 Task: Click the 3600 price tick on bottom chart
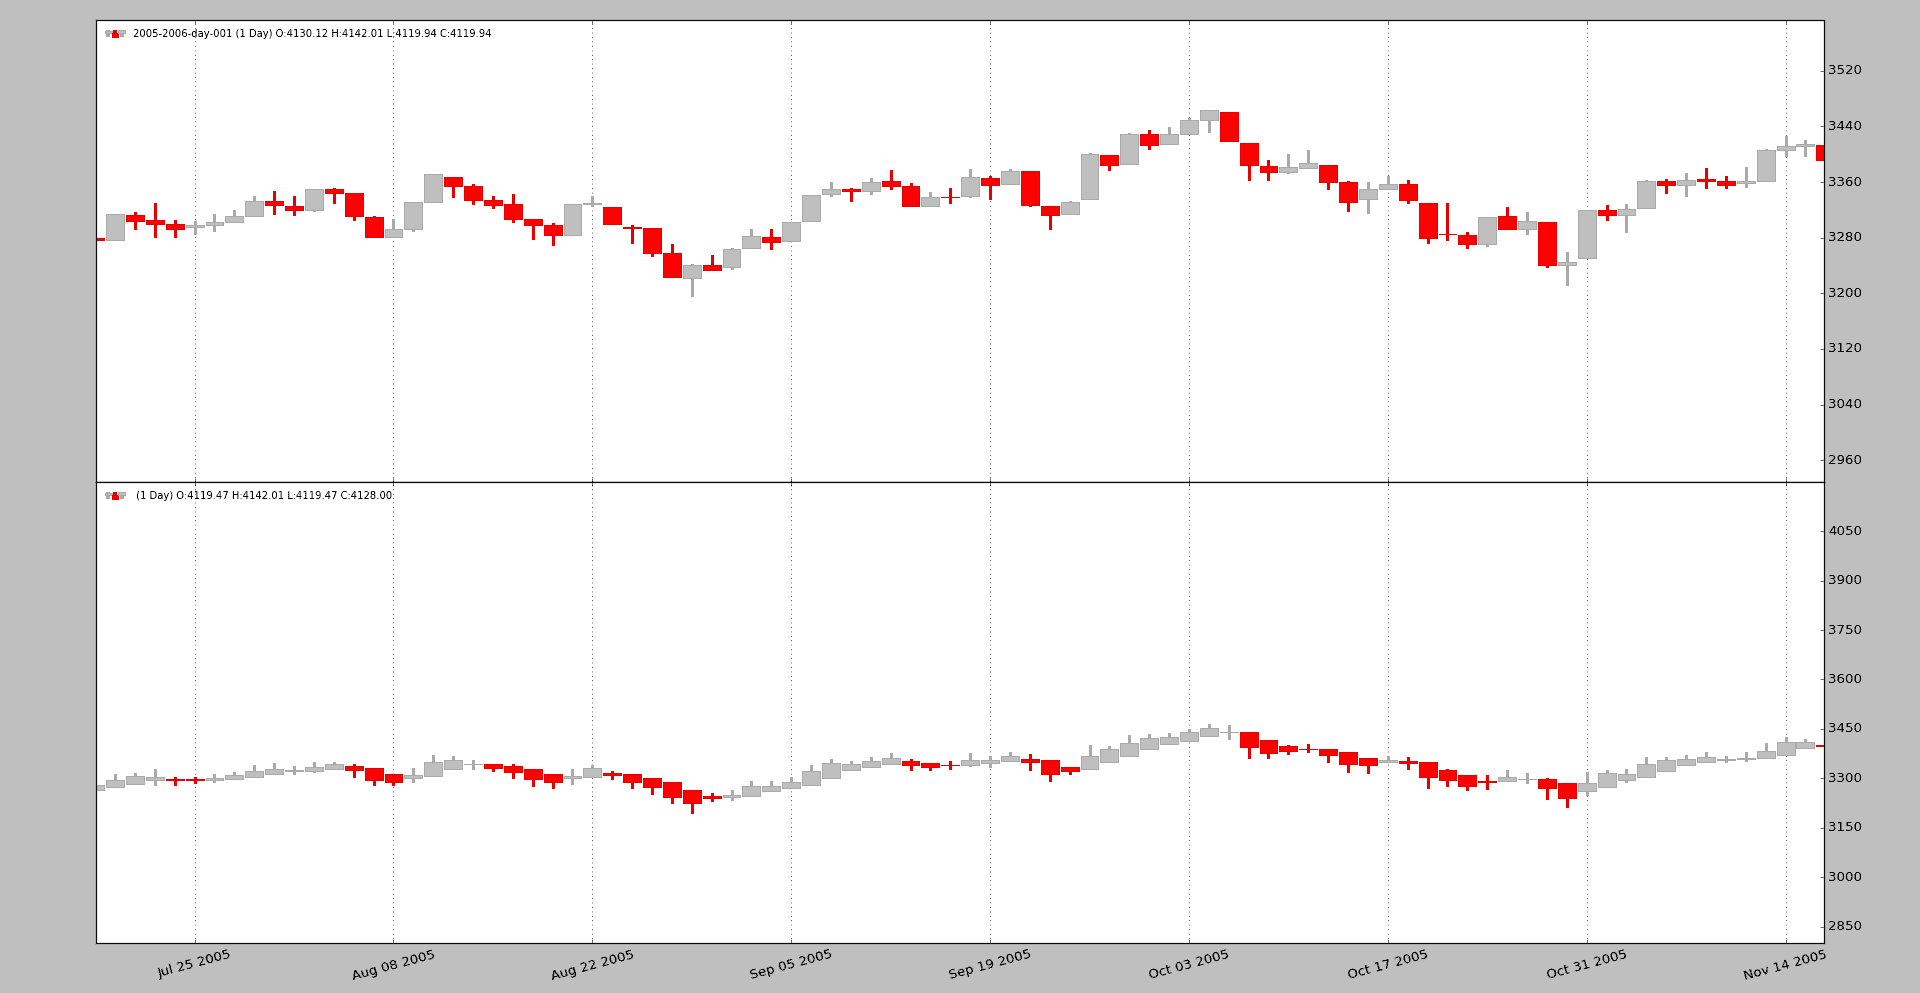coord(1845,679)
